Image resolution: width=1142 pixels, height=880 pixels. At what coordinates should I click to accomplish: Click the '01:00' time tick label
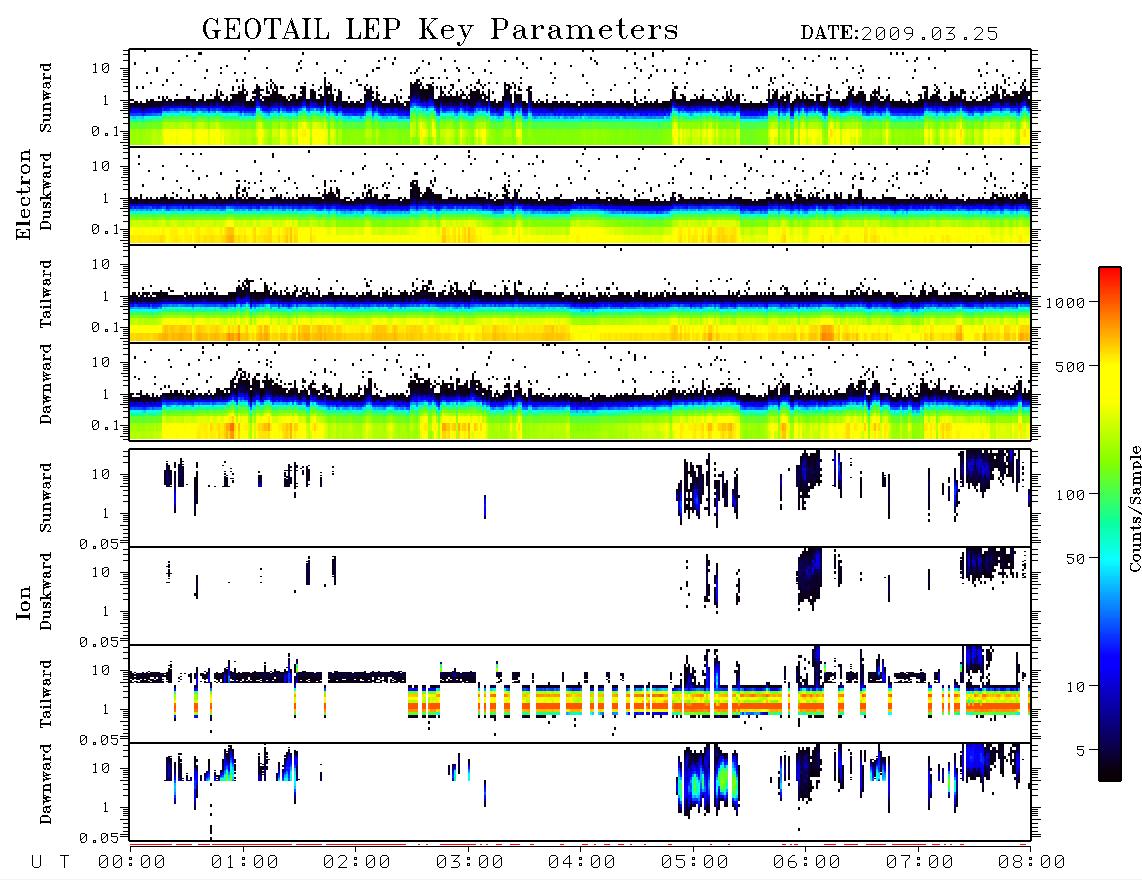(x=245, y=862)
